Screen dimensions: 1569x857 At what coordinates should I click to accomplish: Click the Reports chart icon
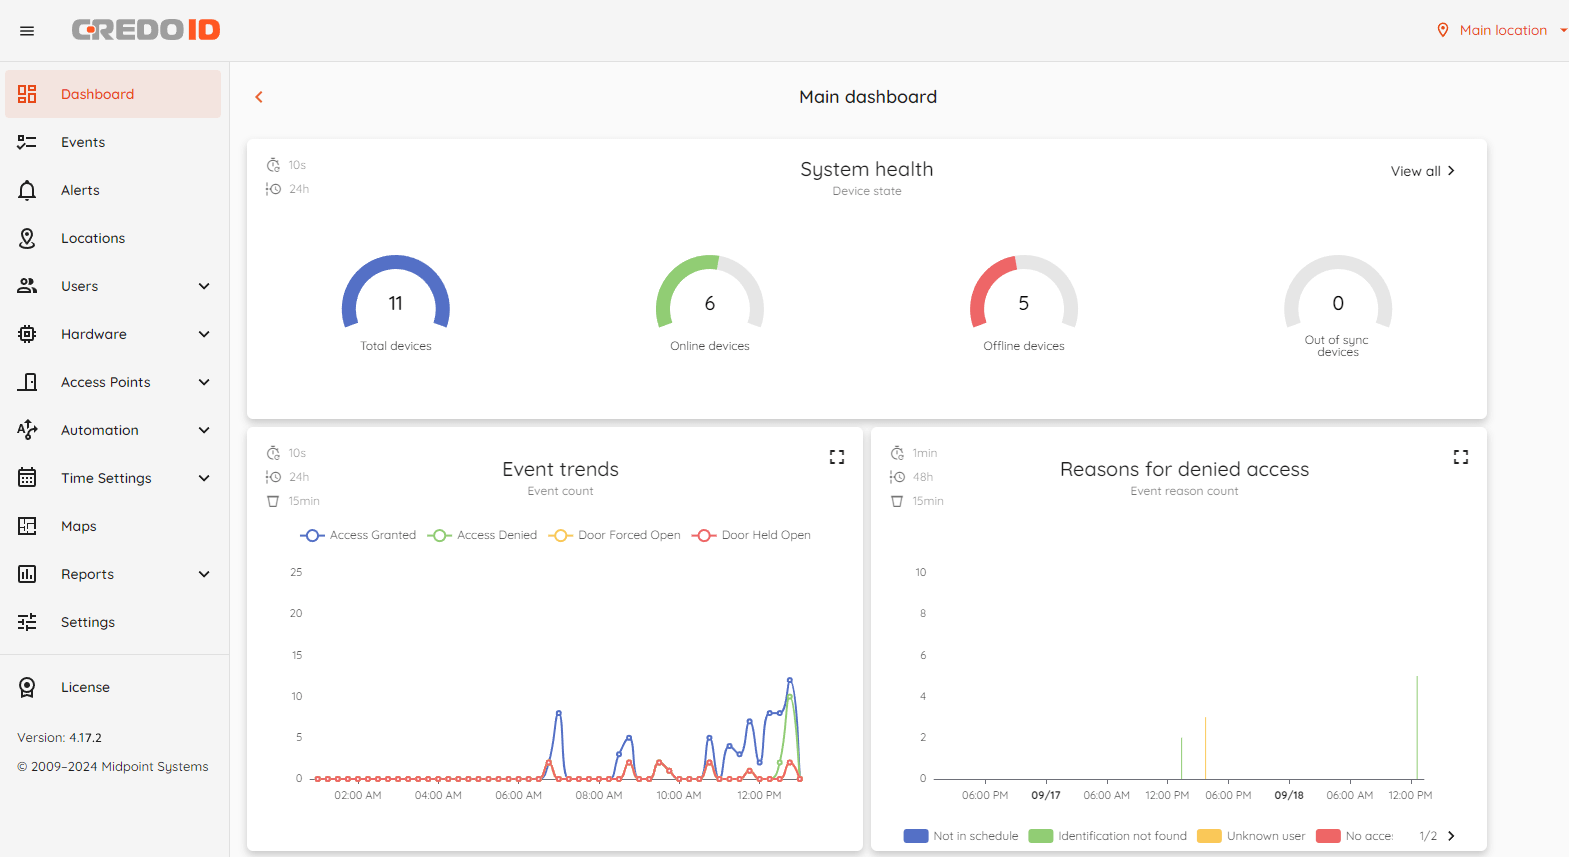point(27,574)
